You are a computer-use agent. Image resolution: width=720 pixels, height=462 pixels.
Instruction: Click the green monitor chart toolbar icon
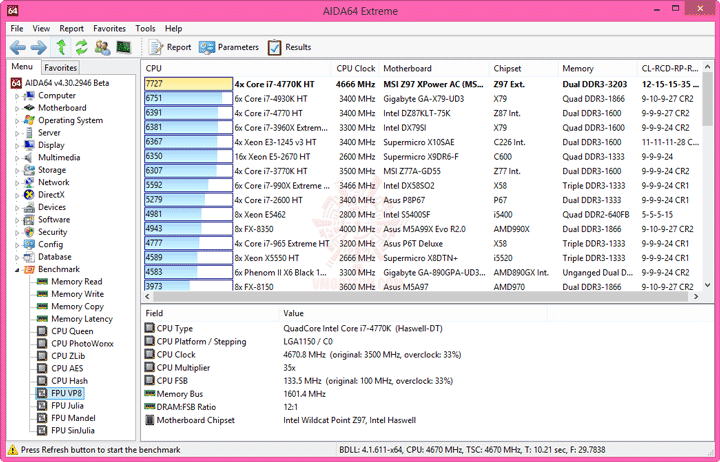tap(124, 47)
